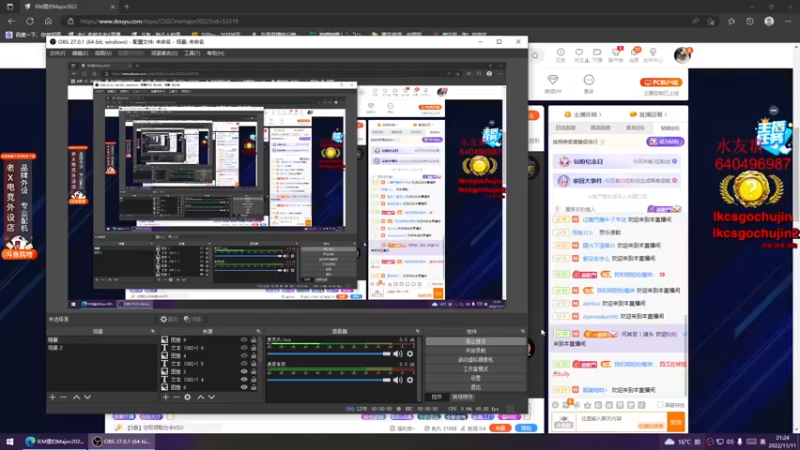The height and width of the screenshot is (450, 800).
Task: Toggle visibility of the 文本 (GDI+) 4 source
Action: point(244,379)
